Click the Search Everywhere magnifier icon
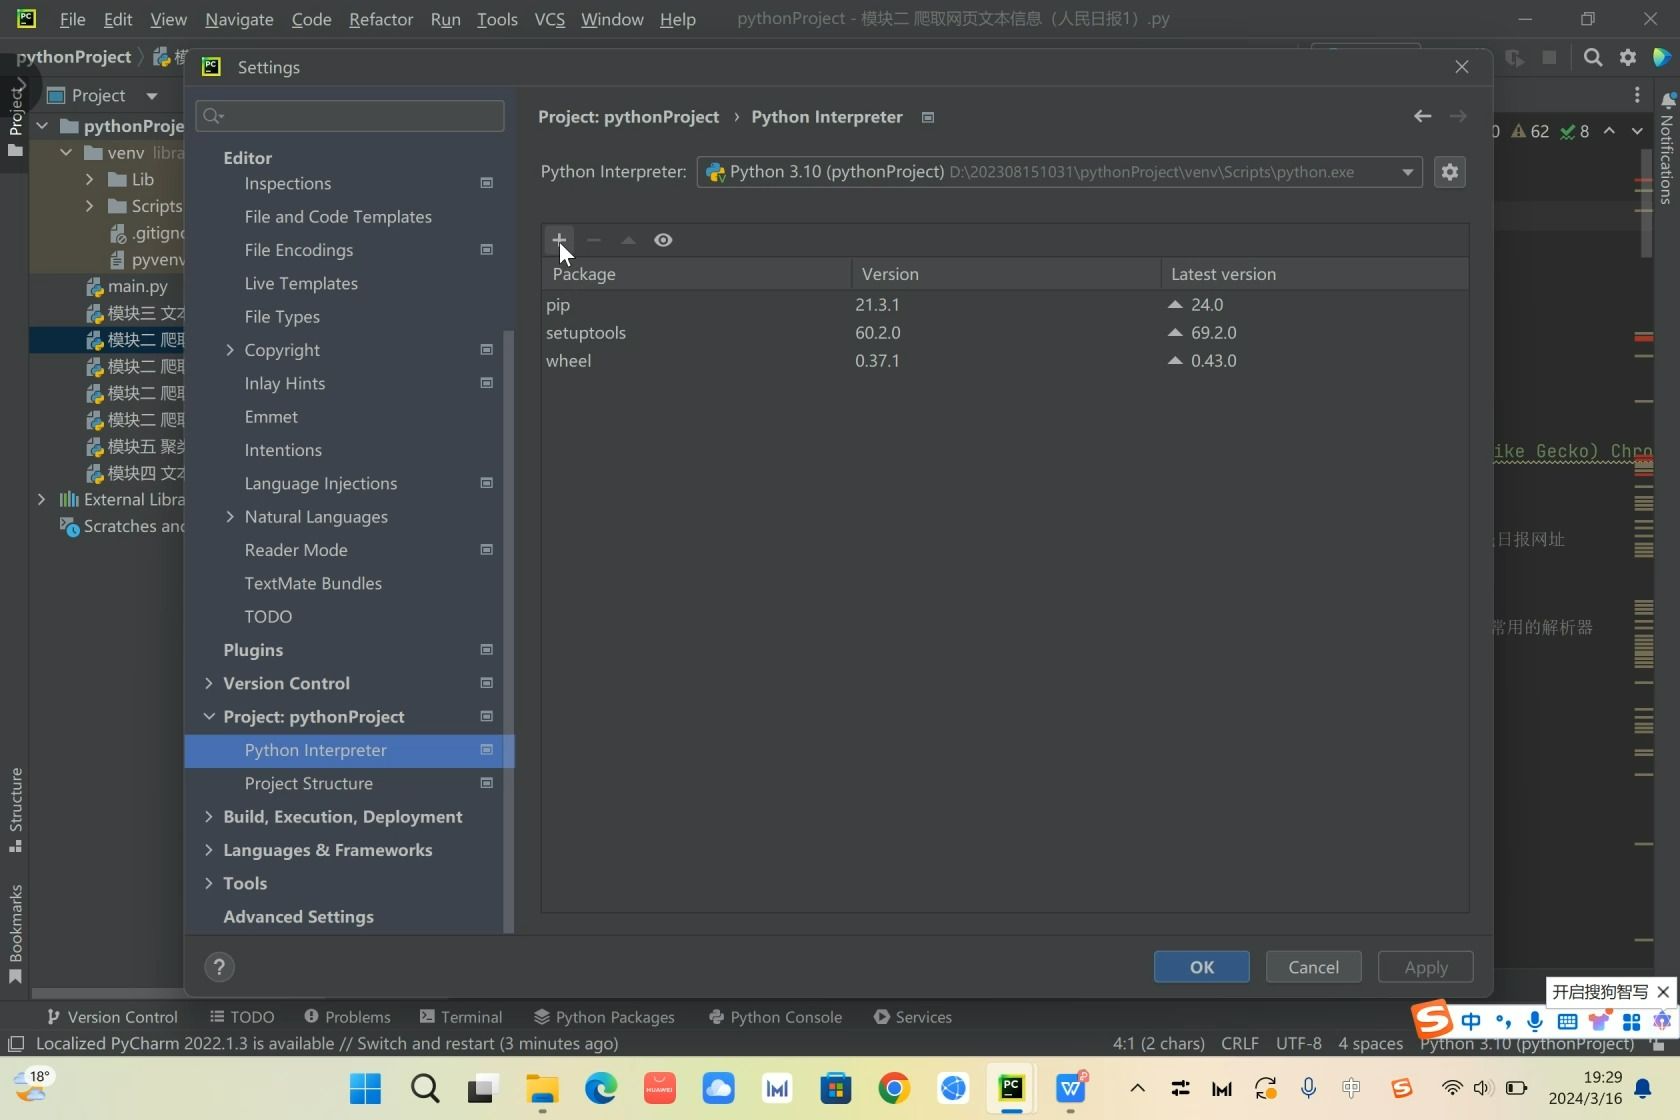 [1593, 58]
